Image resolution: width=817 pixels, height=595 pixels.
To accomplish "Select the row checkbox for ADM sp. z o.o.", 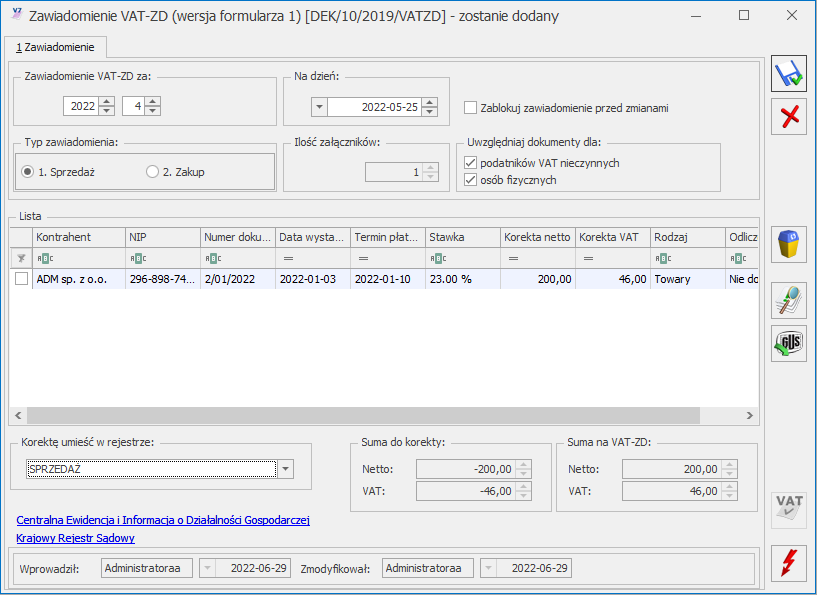I will tap(20, 279).
